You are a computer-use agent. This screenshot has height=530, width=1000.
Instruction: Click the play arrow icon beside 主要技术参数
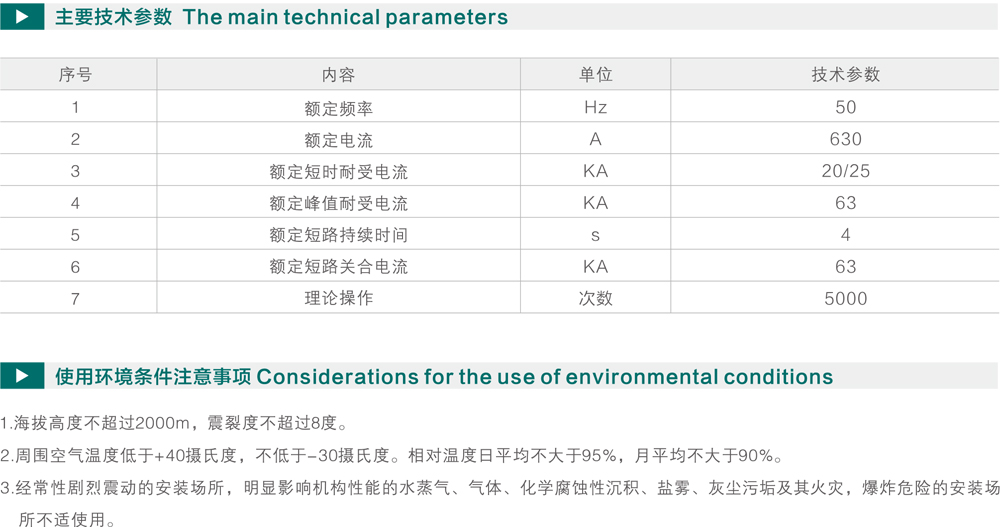click(22, 17)
